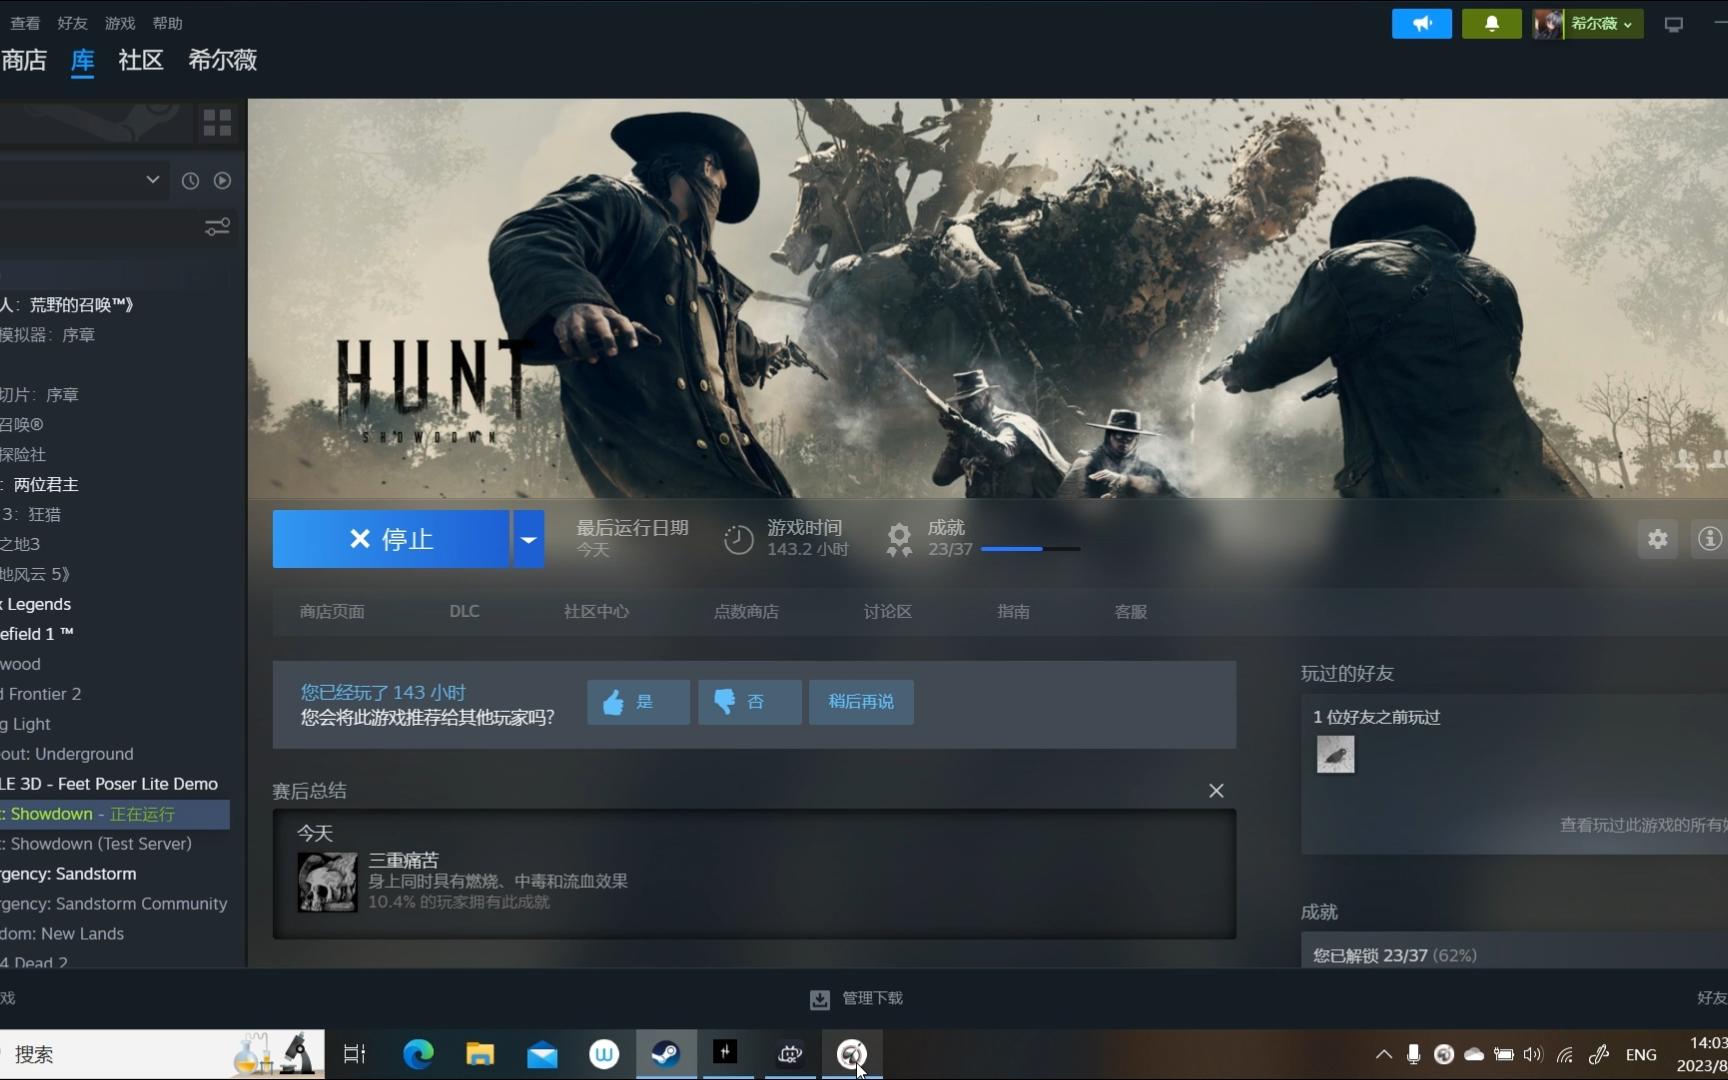Open the 点数商店 tab

[746, 611]
